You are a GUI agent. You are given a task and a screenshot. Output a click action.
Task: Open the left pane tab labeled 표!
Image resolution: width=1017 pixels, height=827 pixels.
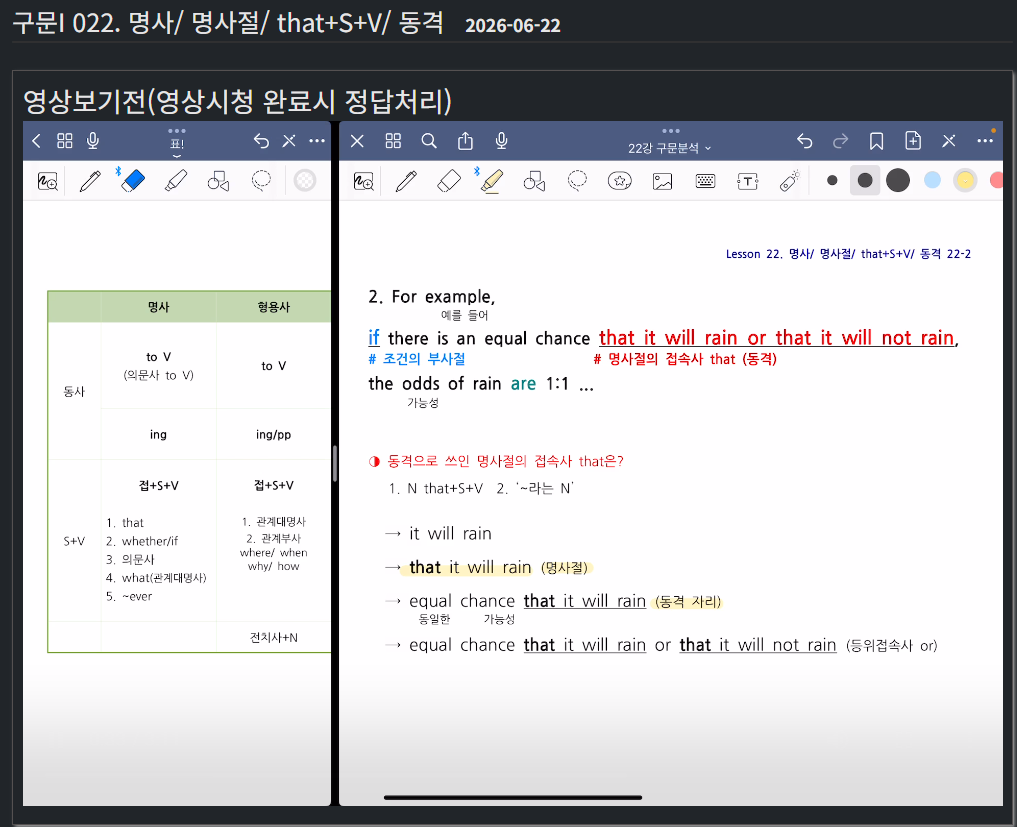click(176, 144)
